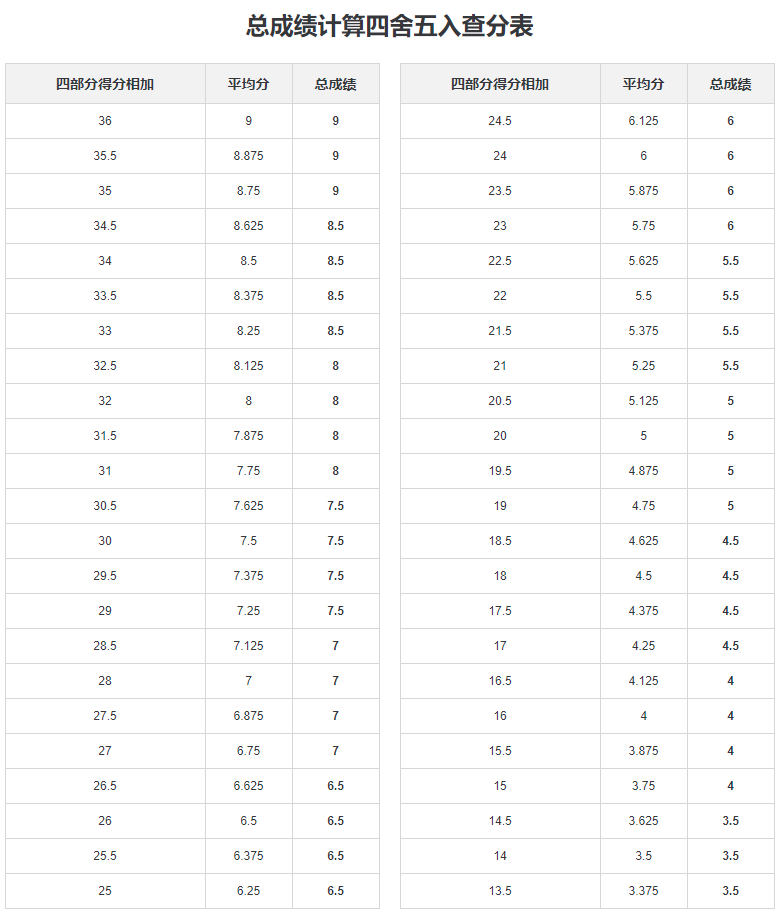Screen dimensions: 782x916
Task: Select the sum score cell 26.5
Action: 105,786
